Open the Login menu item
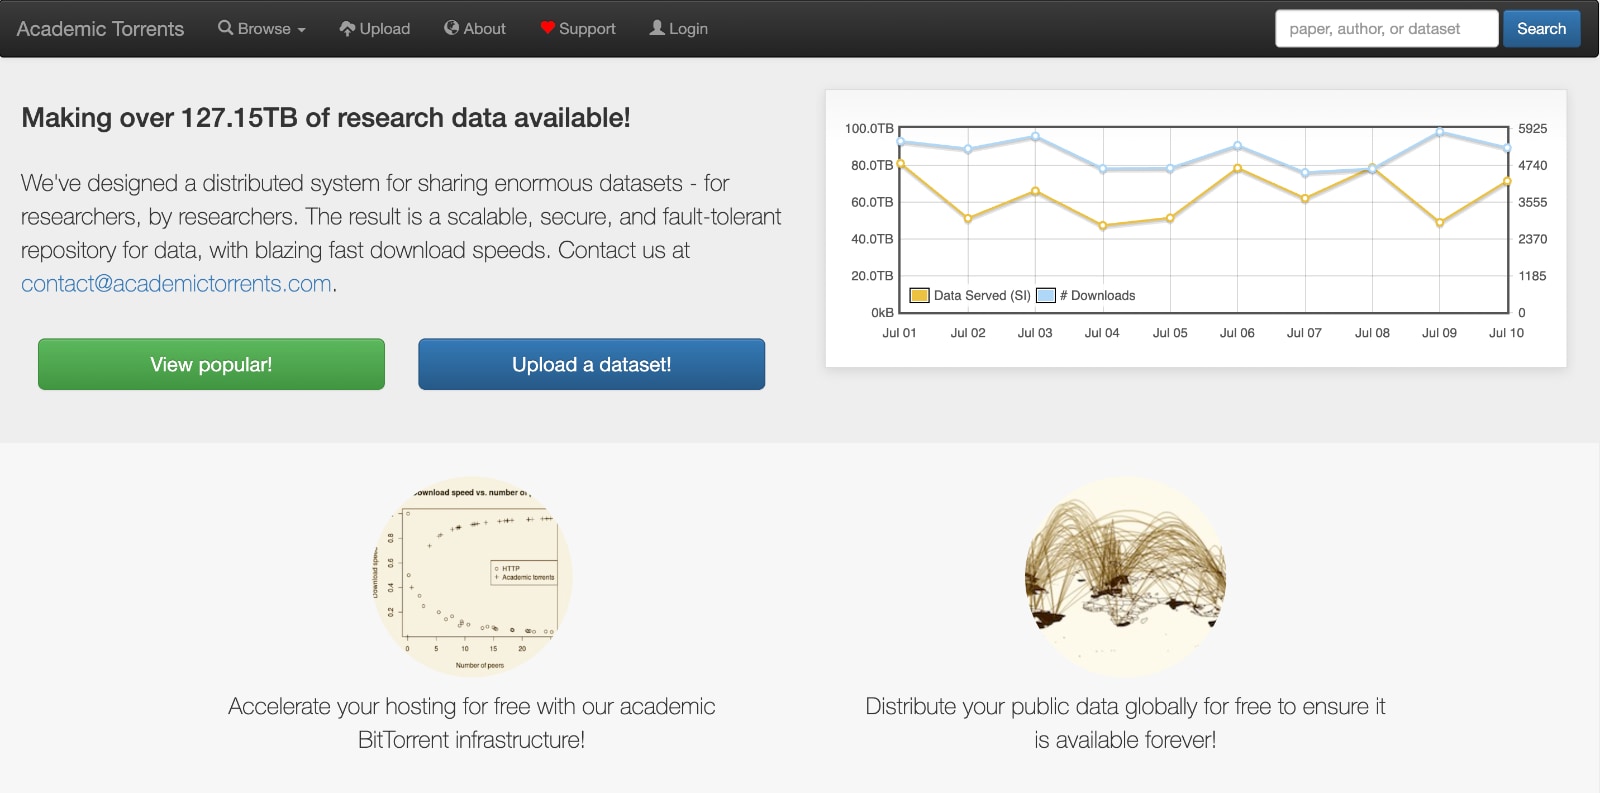Screen dimensions: 1600x793 tap(679, 28)
